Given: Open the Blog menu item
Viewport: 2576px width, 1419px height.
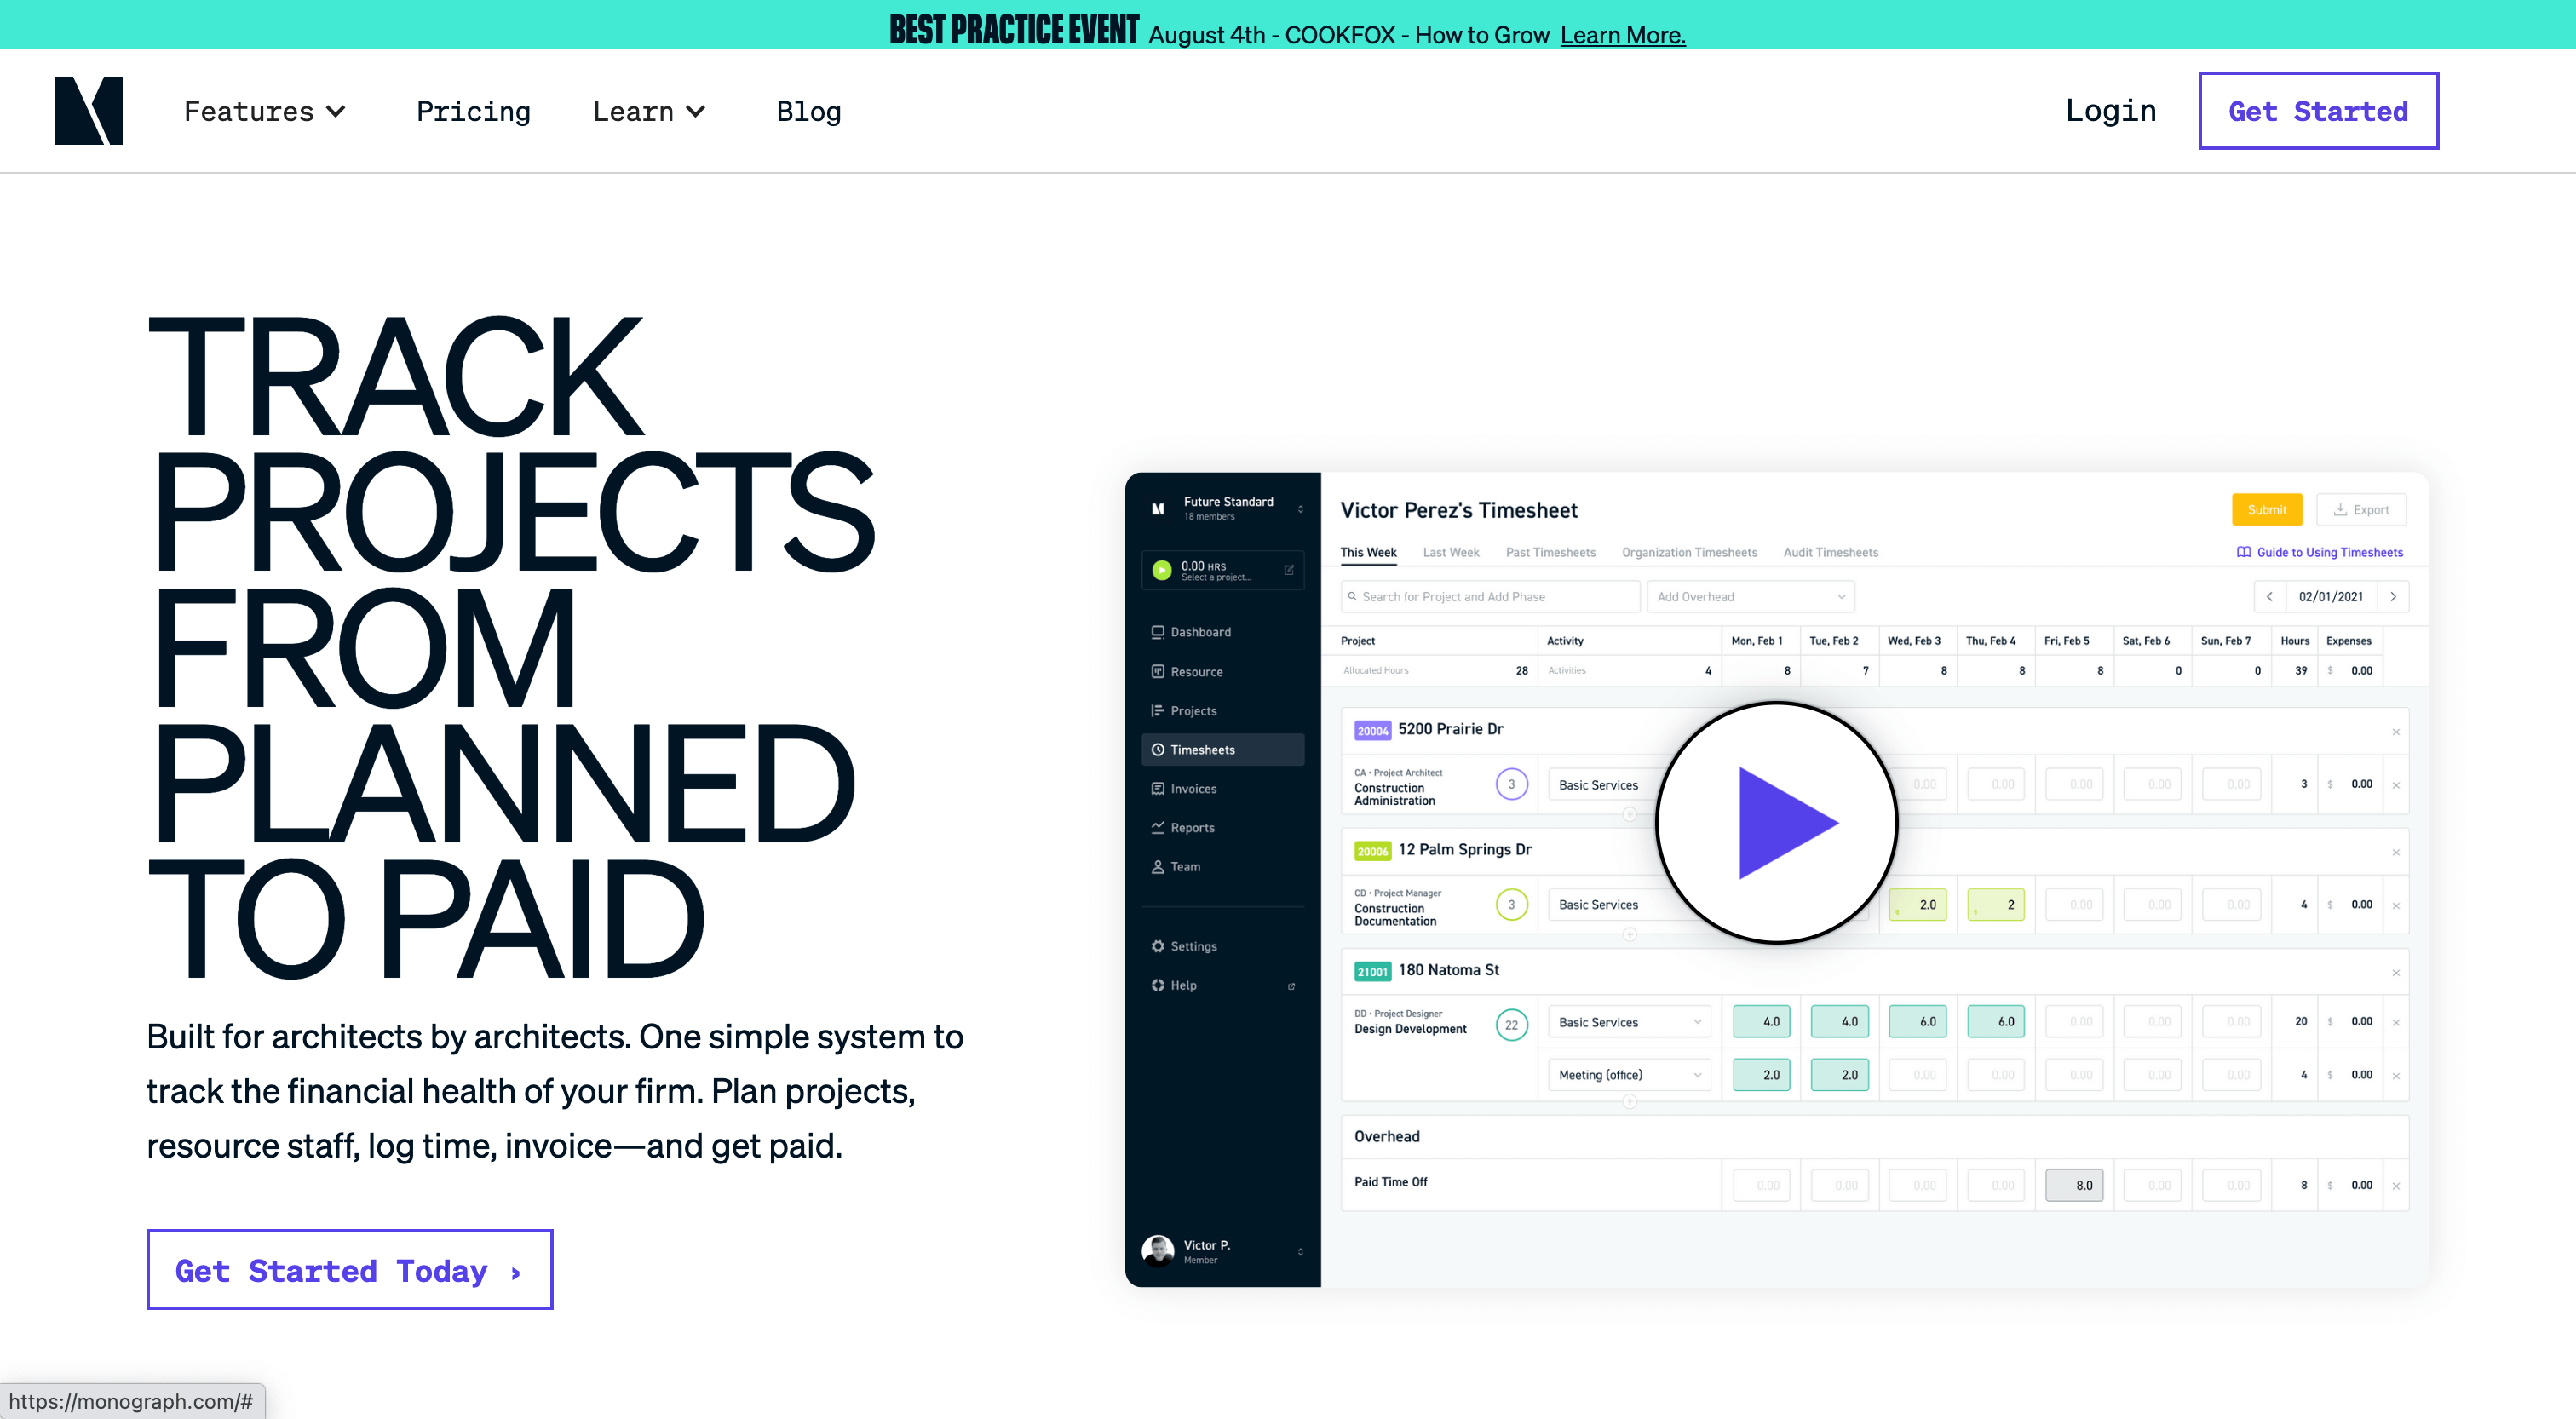Looking at the screenshot, I should pyautogui.click(x=808, y=111).
